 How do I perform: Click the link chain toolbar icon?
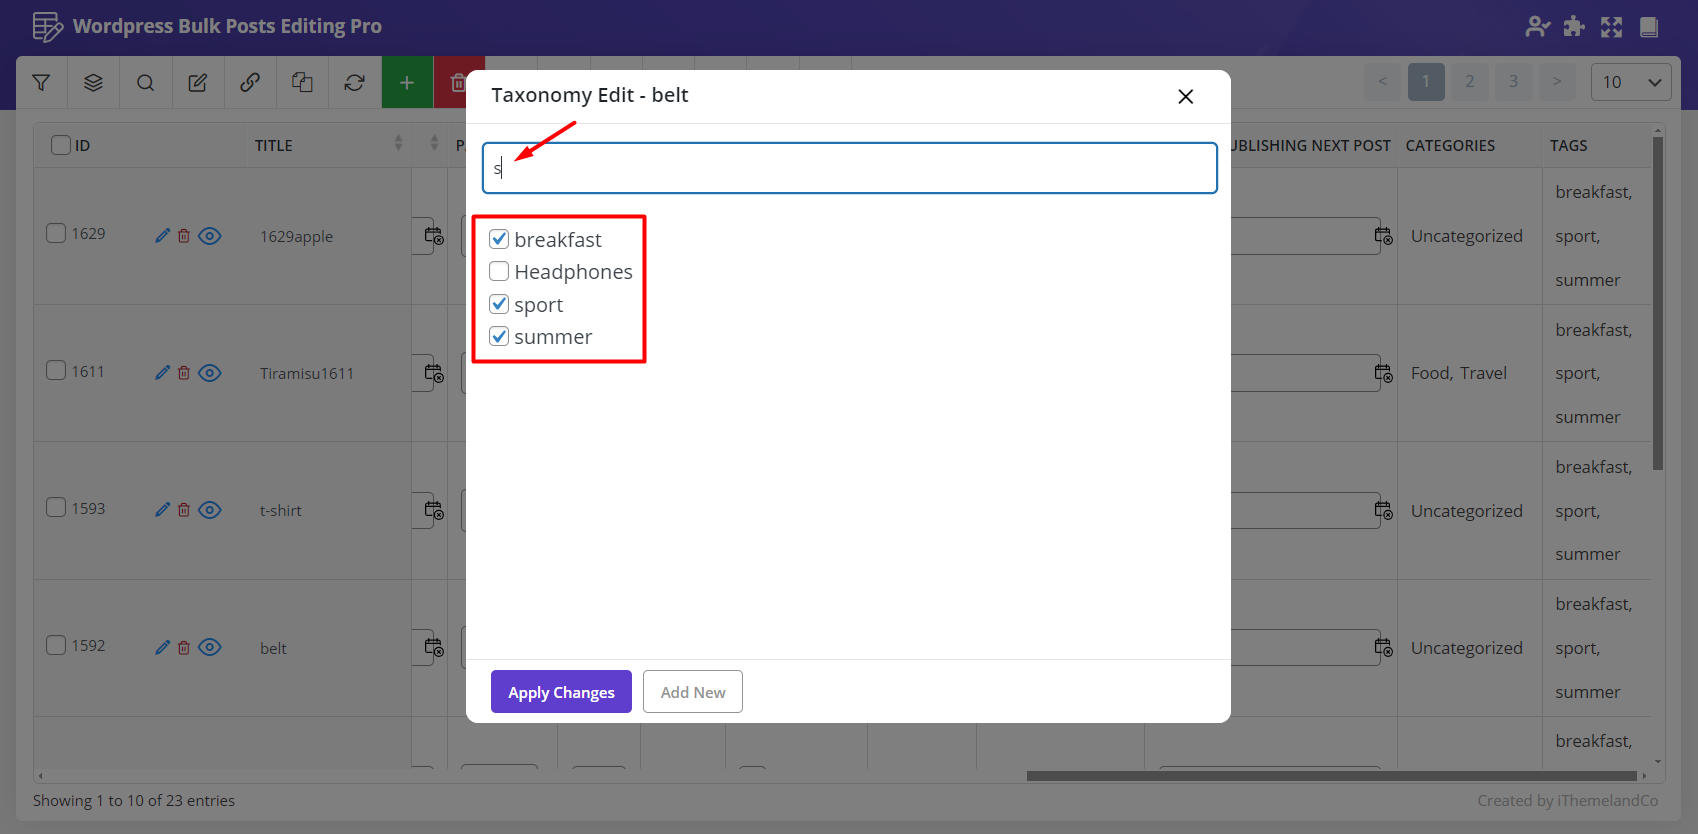pyautogui.click(x=250, y=83)
